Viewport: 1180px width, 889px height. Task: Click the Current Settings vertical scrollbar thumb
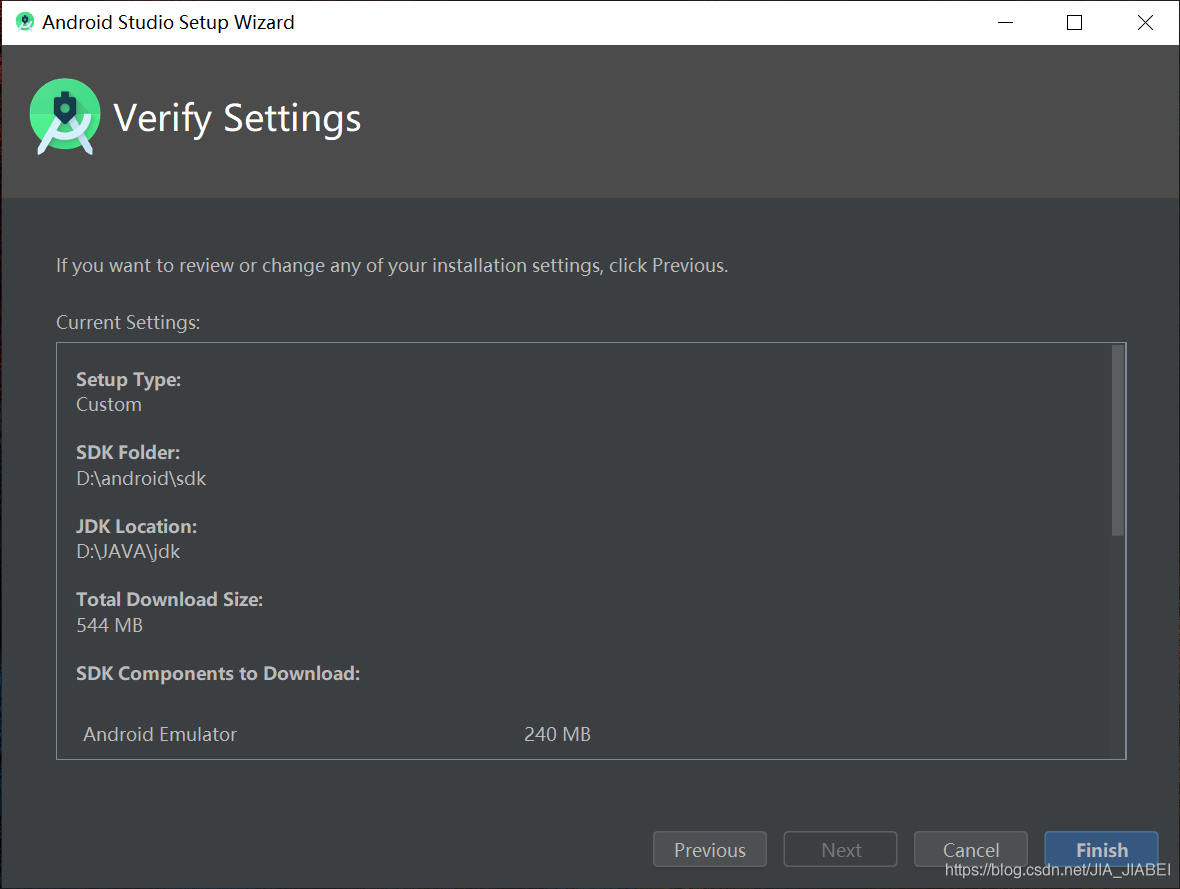1118,440
